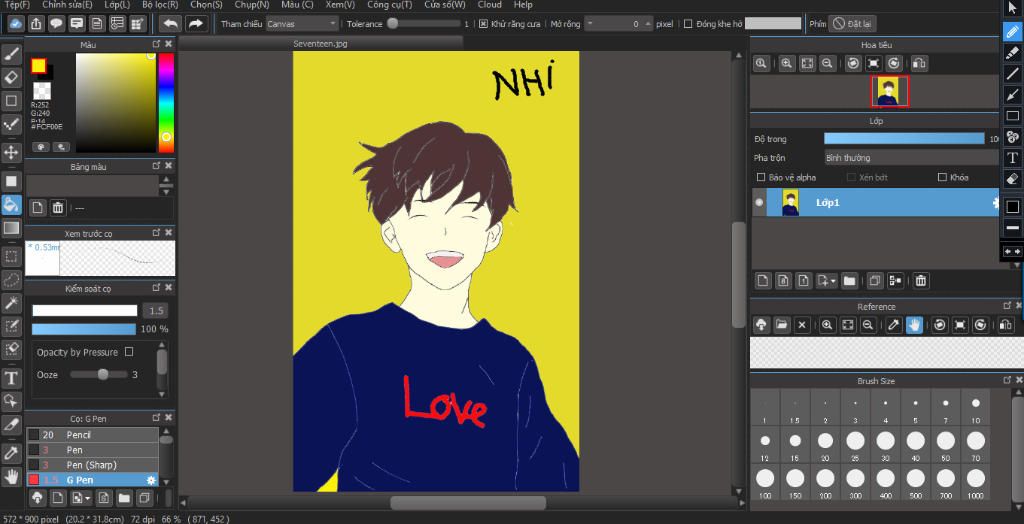The height and width of the screenshot is (524, 1024).
Task: Delete the layer with the Lớp panel trash icon
Action: (x=920, y=281)
